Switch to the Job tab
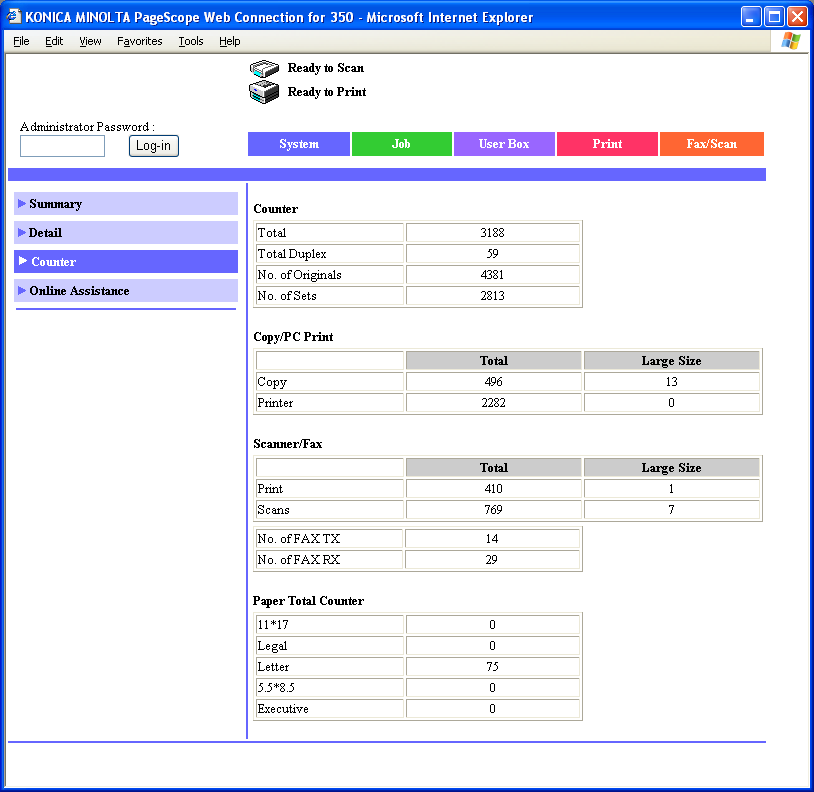The image size is (814, 792). 401,144
